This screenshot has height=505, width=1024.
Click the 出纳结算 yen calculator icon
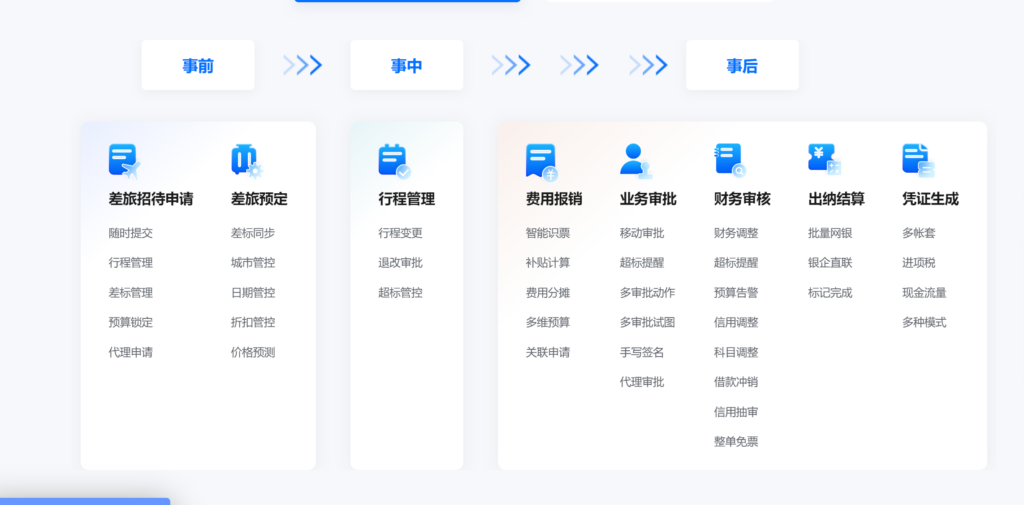point(824,160)
